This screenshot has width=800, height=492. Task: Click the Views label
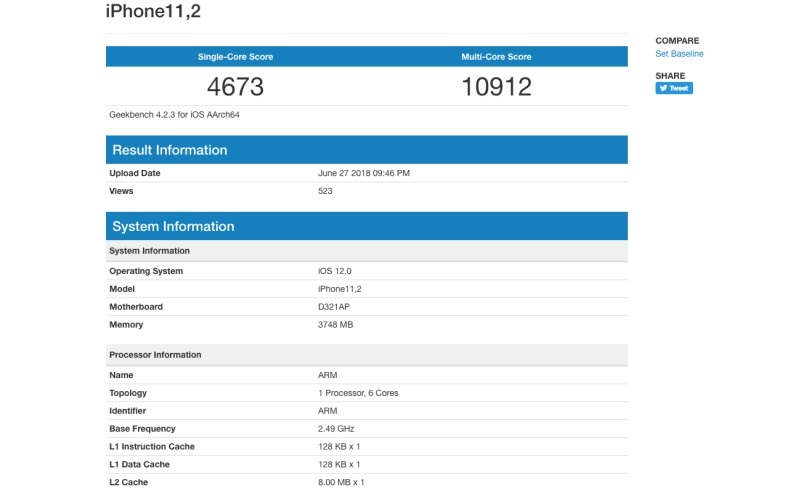[121, 191]
